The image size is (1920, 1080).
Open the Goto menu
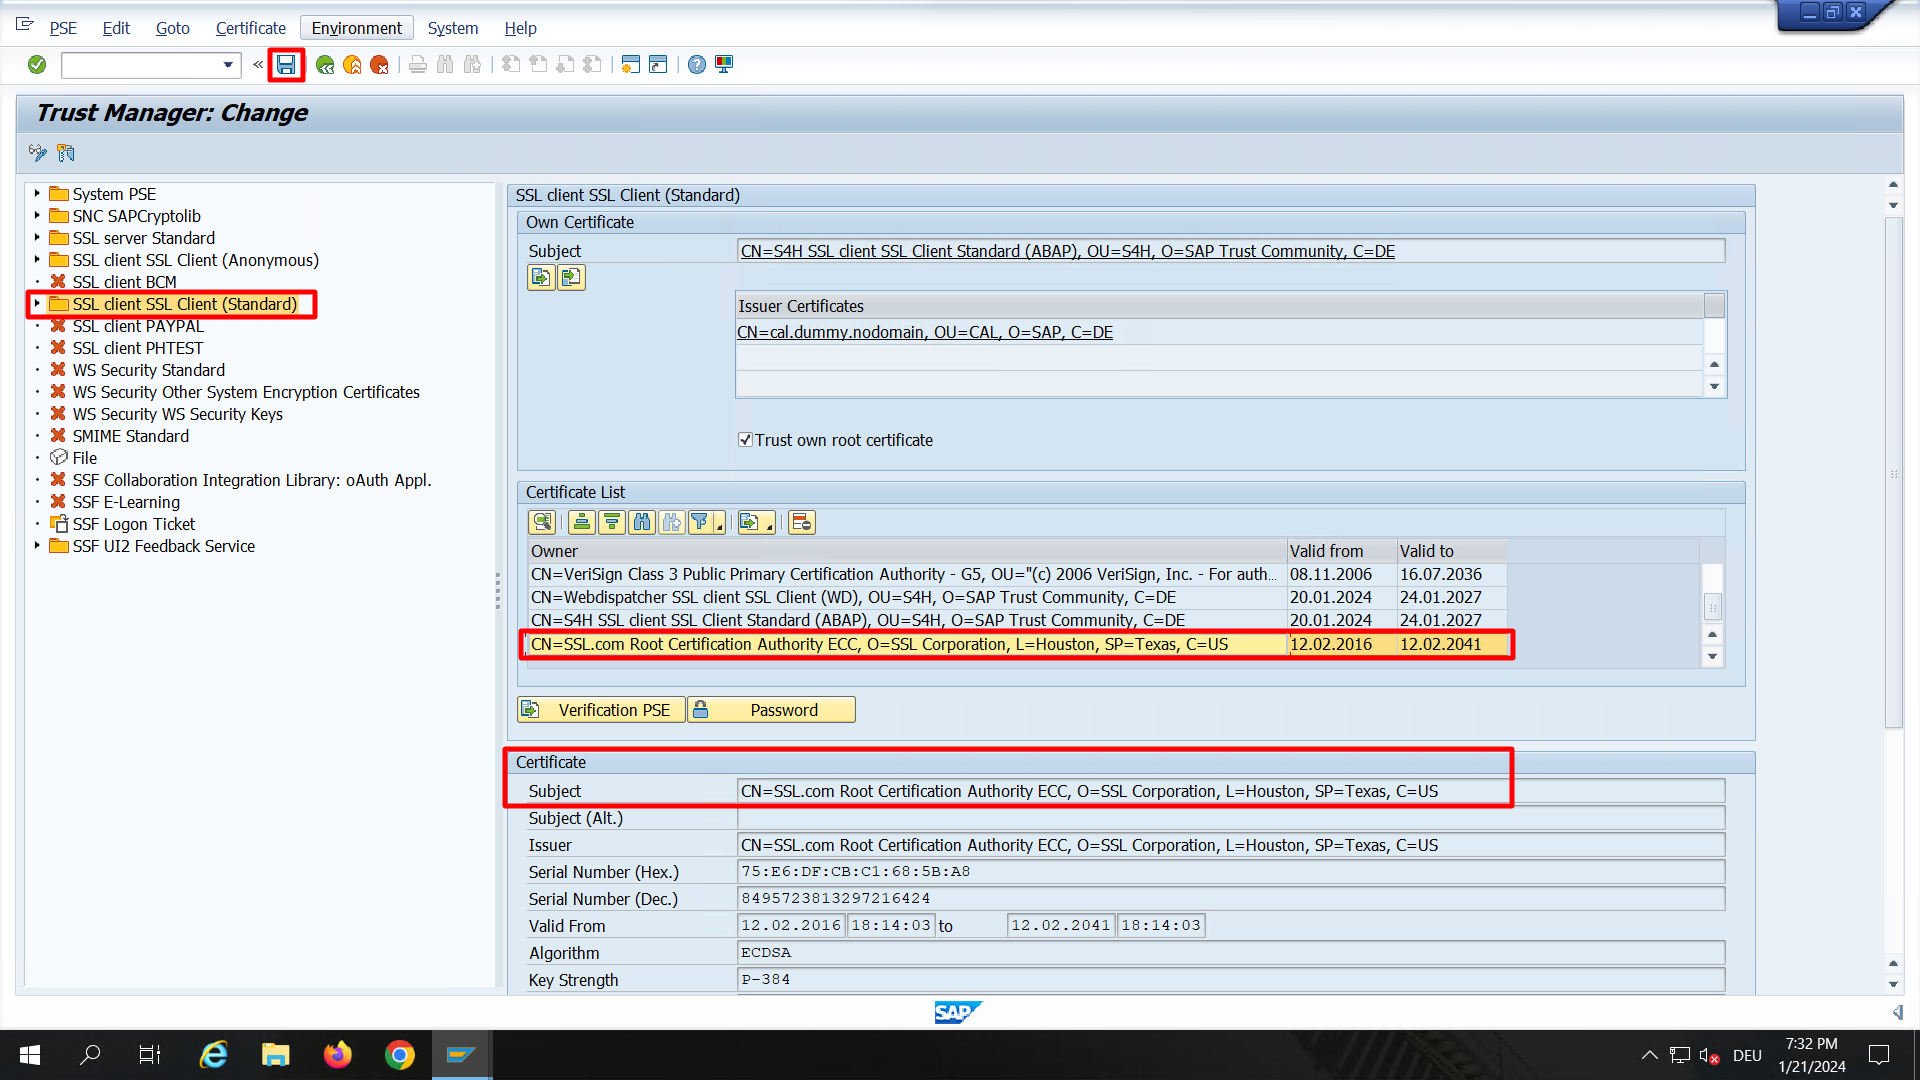pos(172,28)
